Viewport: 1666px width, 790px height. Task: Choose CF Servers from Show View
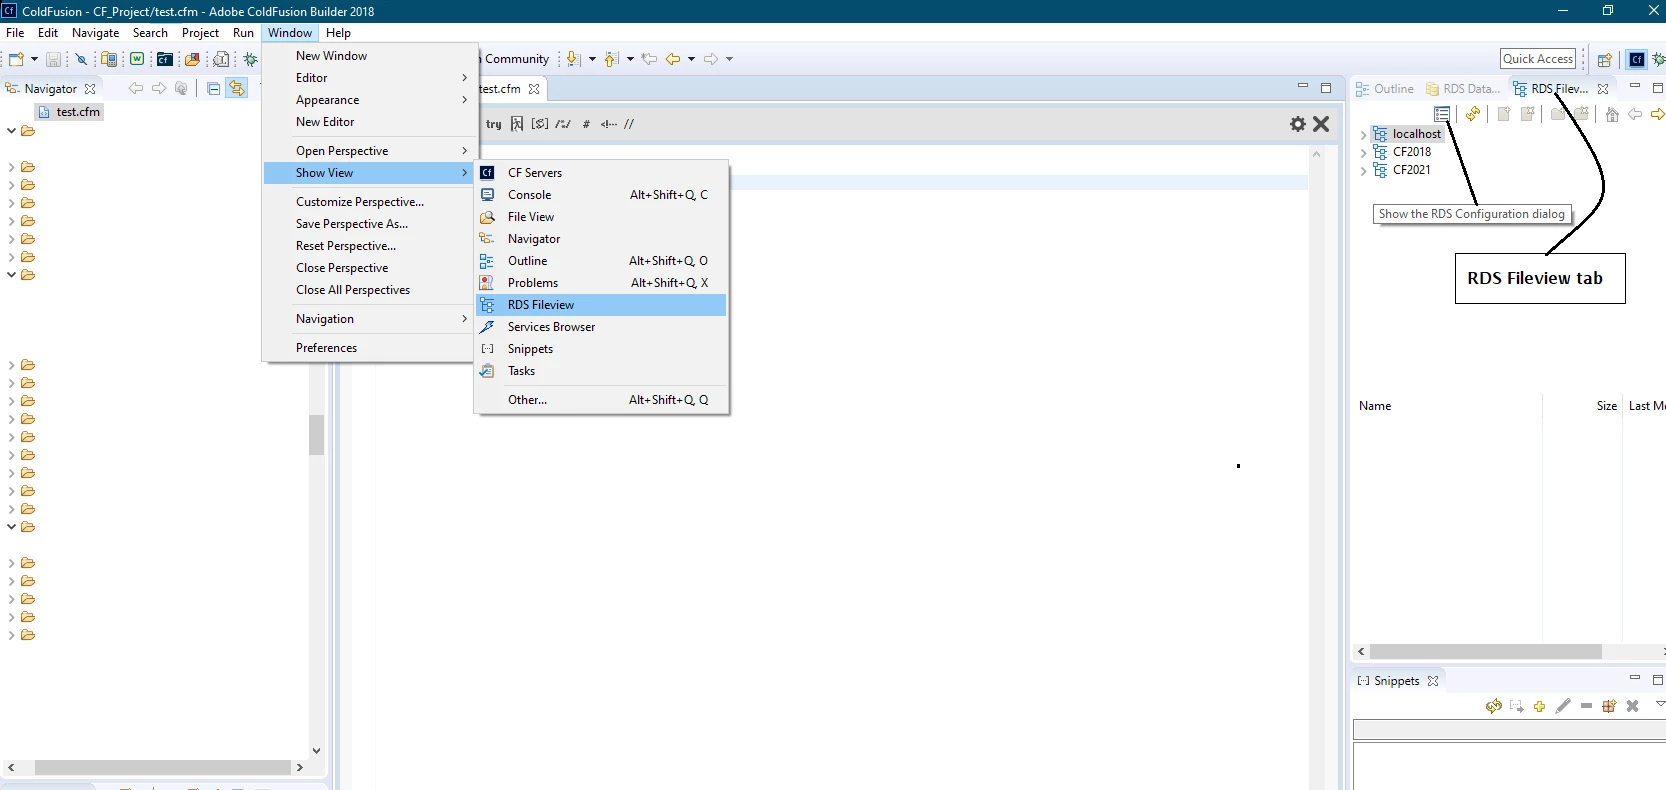click(601, 173)
